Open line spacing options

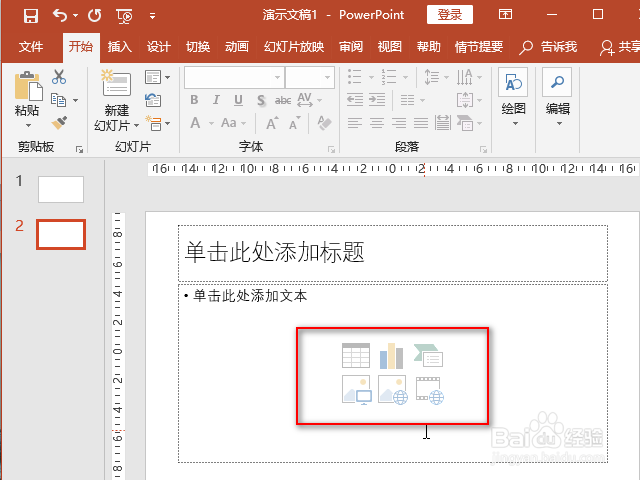[436, 77]
